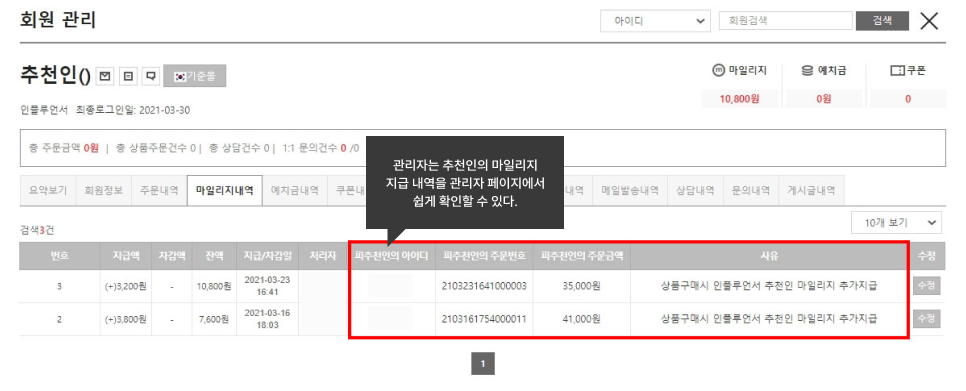The height and width of the screenshot is (391, 966).
Task: Click the 7,600원 잔액 cell
Action: (x=214, y=318)
